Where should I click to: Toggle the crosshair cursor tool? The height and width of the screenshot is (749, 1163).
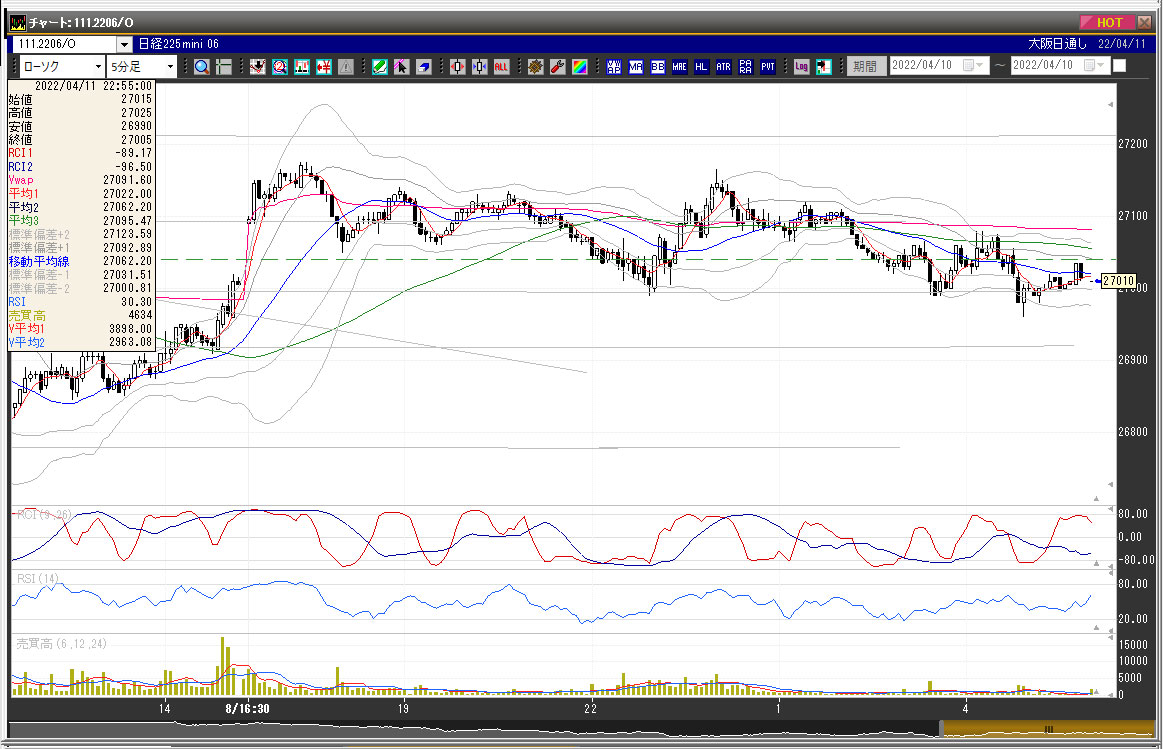pos(223,67)
